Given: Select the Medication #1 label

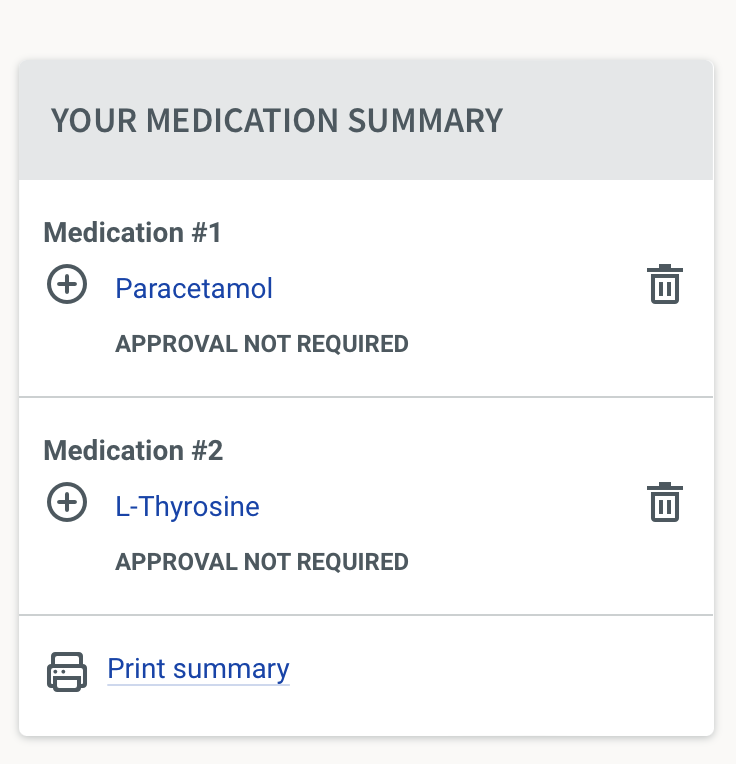Looking at the screenshot, I should [132, 233].
